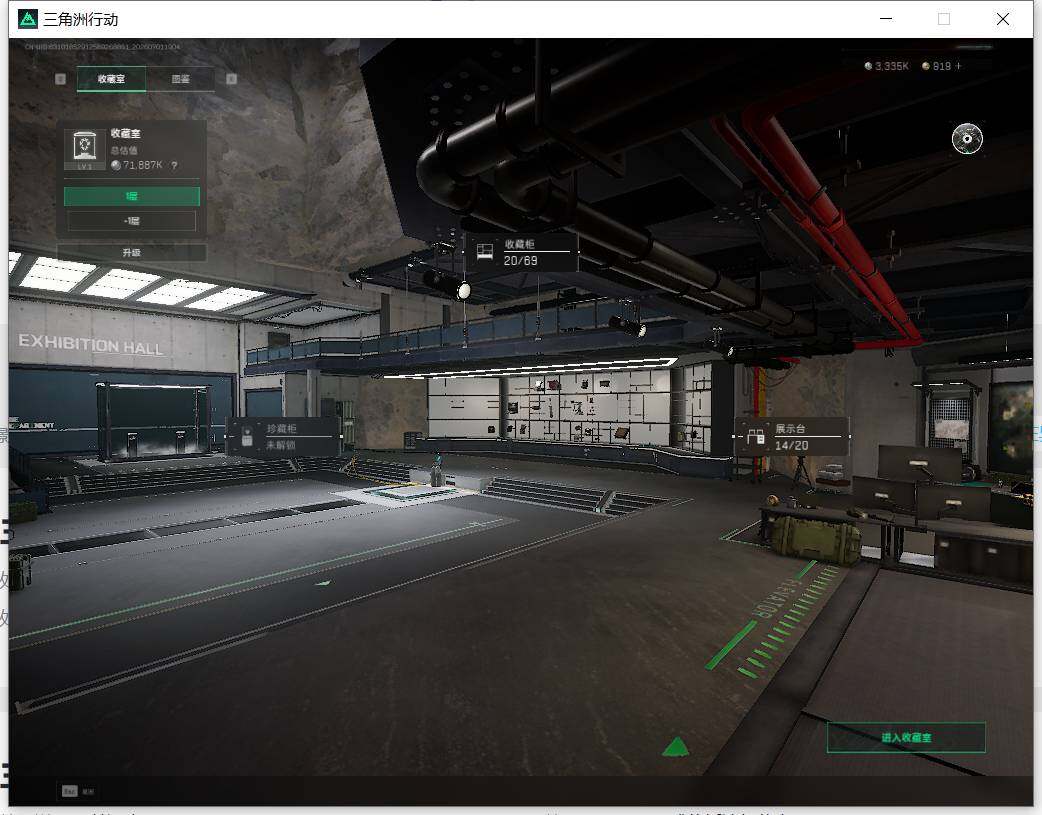The height and width of the screenshot is (815, 1042).
Task: Open the 展示台 14/20 display stand marker
Action: [791, 437]
